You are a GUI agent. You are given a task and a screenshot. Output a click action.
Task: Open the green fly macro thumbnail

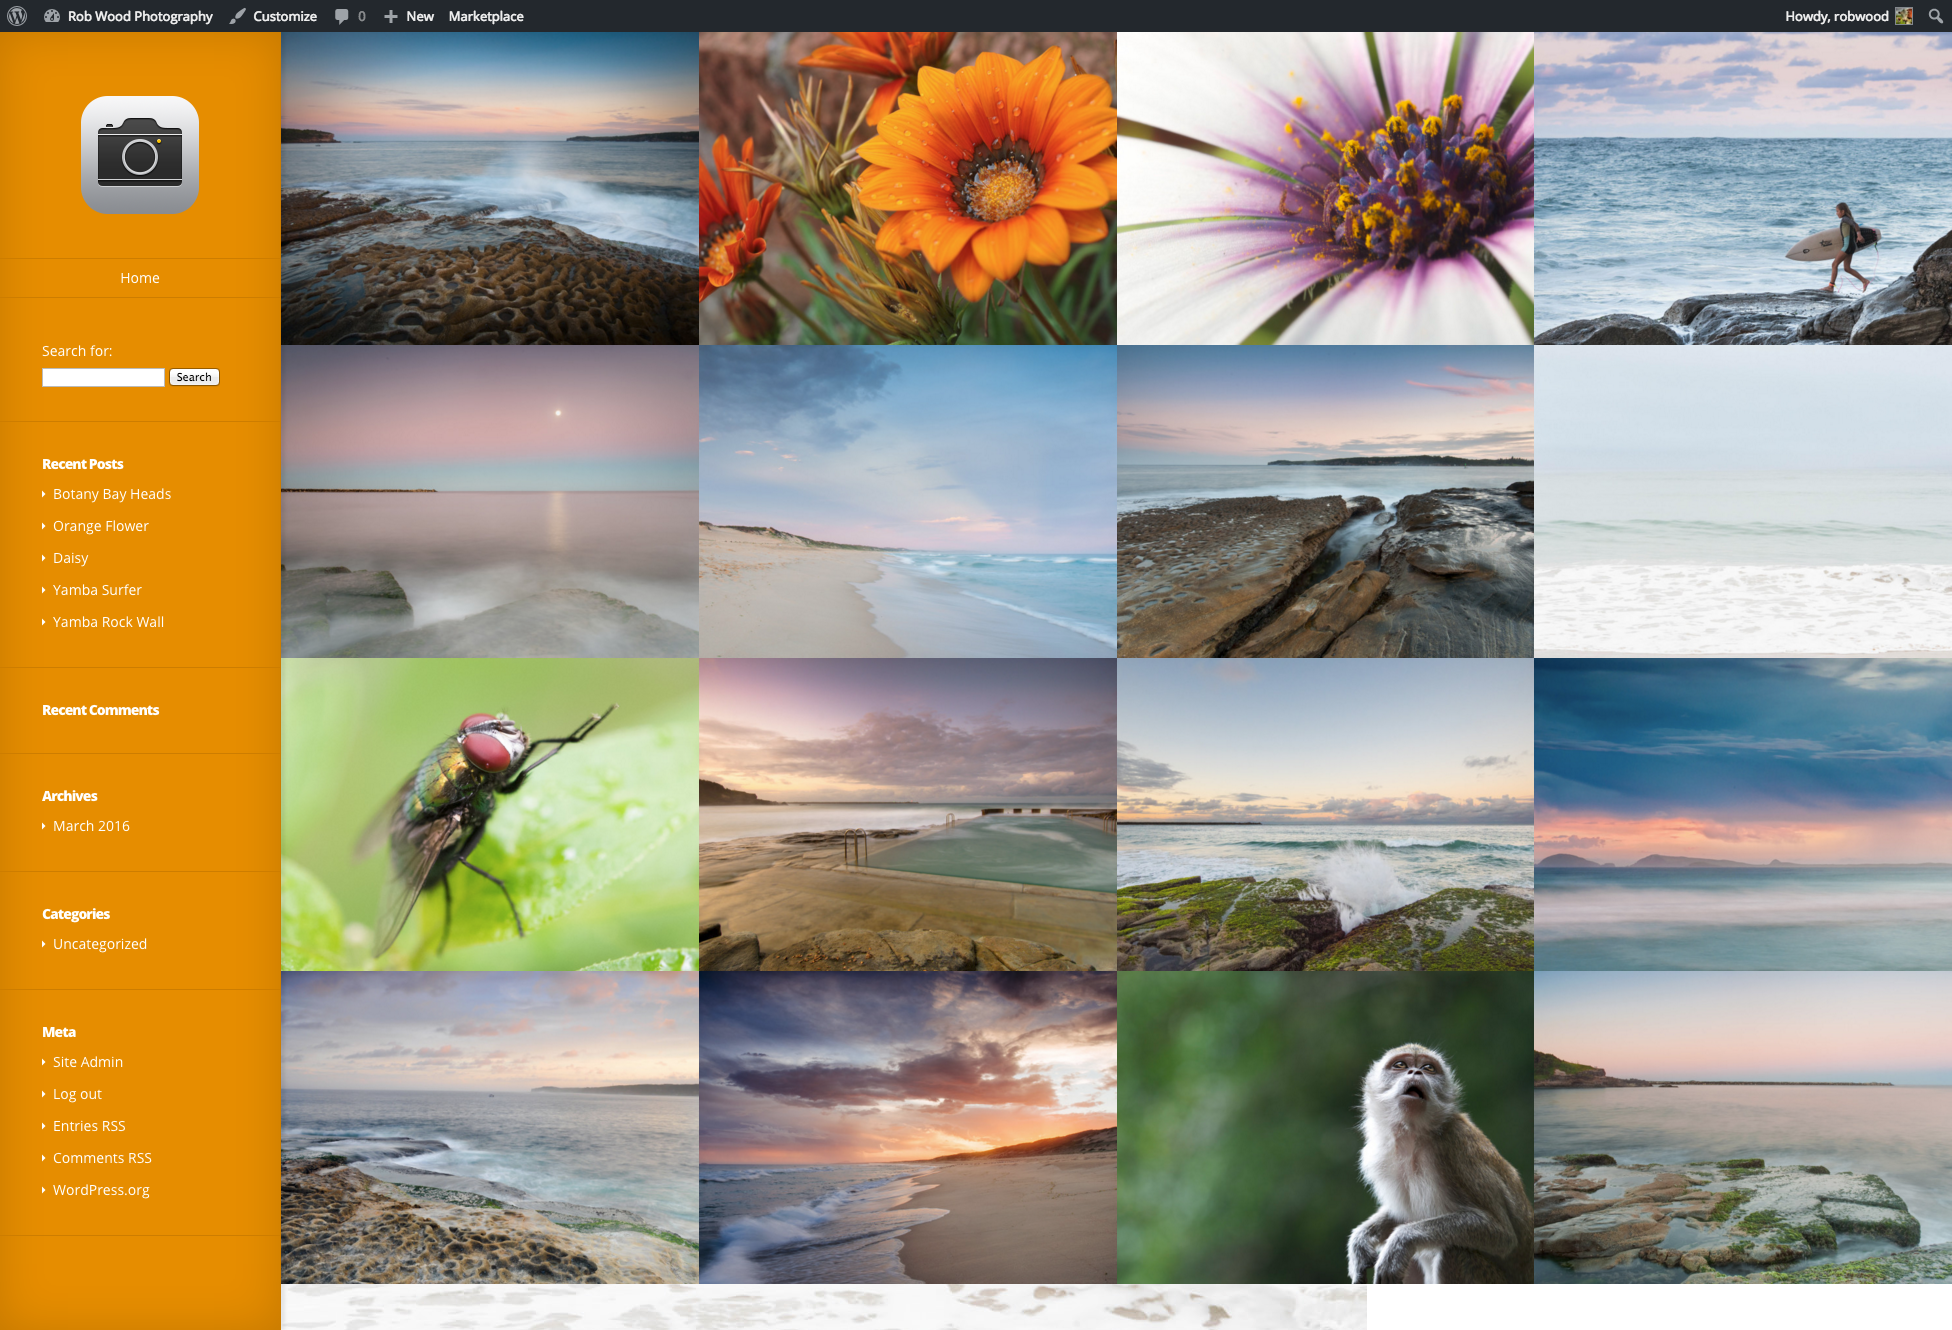490,814
